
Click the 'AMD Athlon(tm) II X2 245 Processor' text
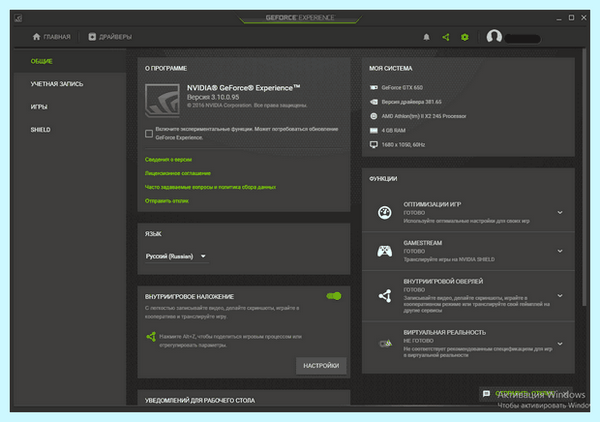424,116
